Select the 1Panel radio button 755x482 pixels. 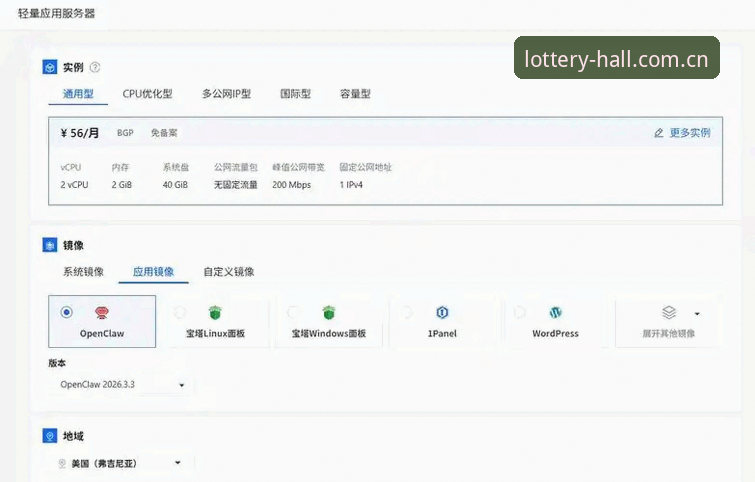click(x=407, y=312)
